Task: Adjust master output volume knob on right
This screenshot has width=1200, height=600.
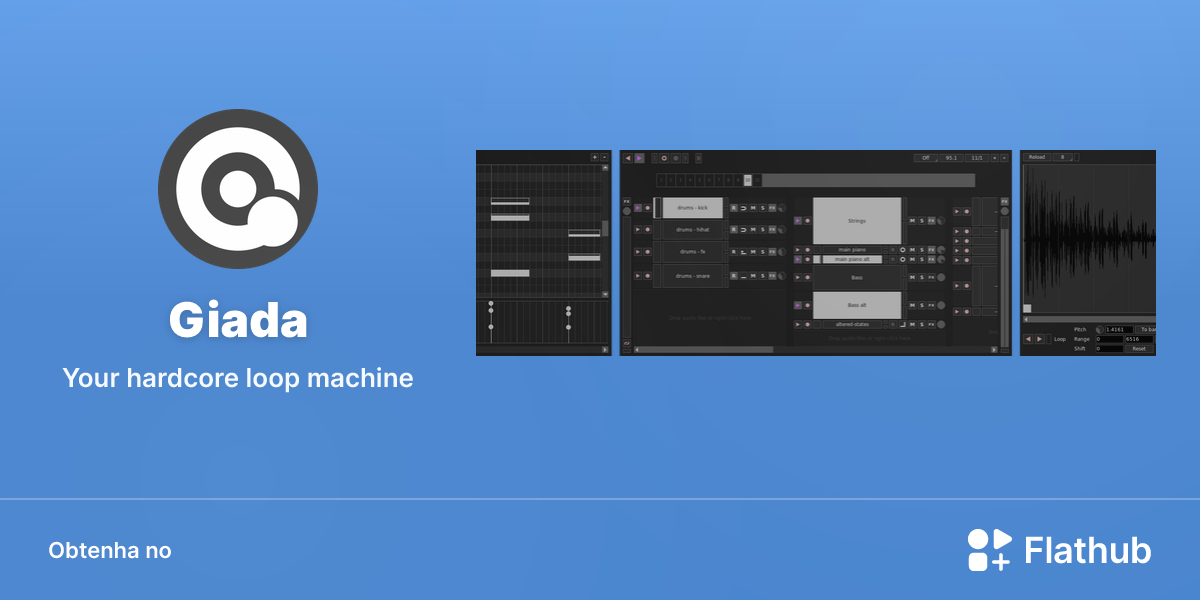Action: (x=1005, y=211)
